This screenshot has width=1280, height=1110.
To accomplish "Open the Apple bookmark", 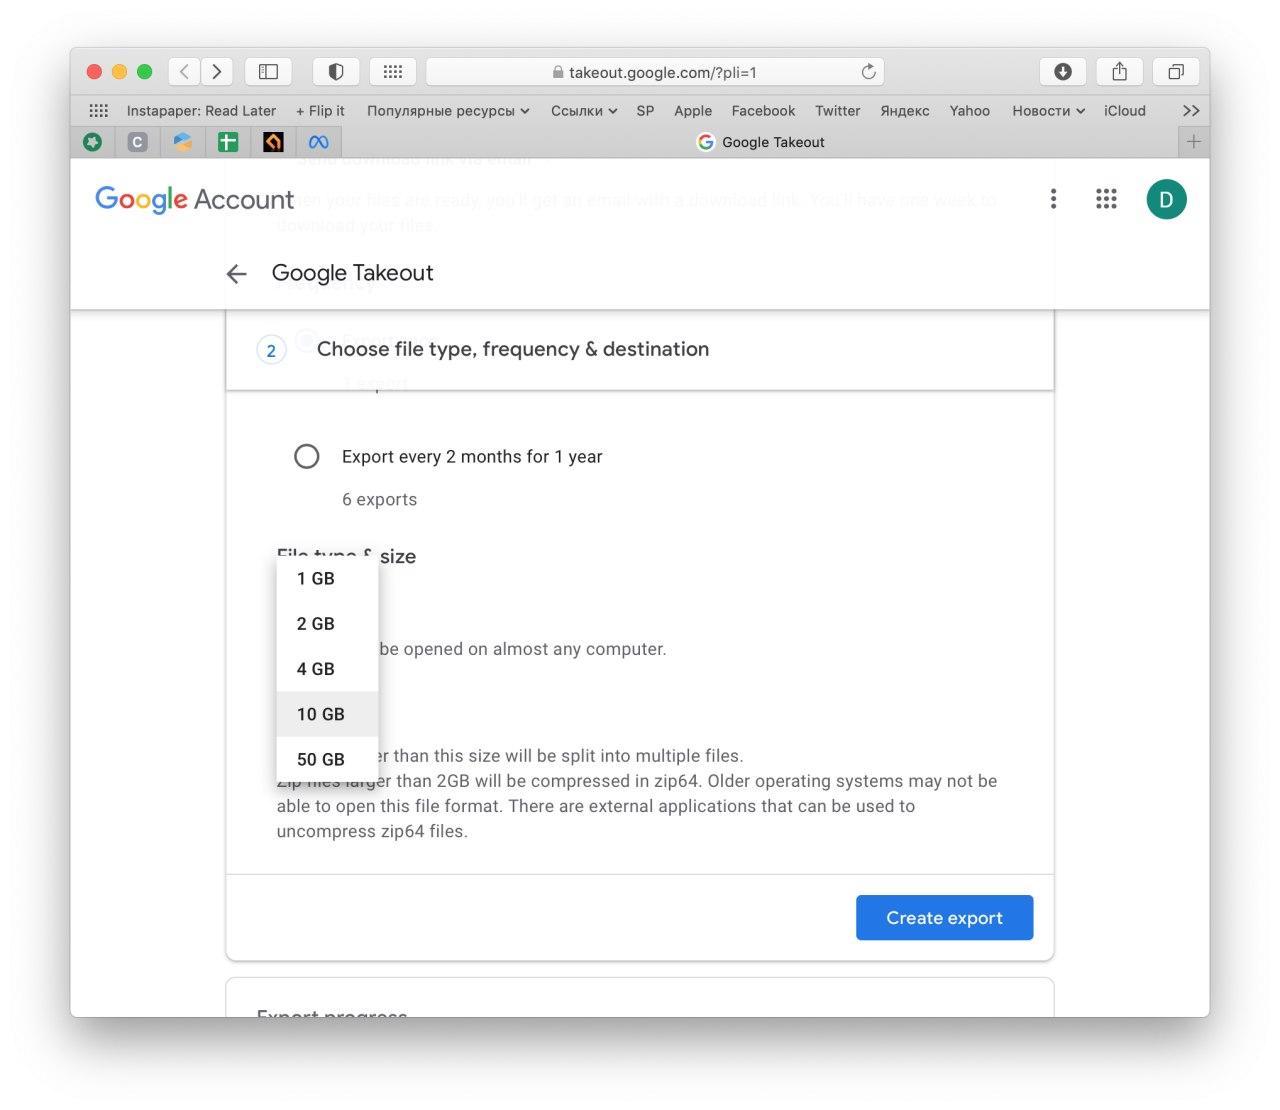I will tap(693, 111).
